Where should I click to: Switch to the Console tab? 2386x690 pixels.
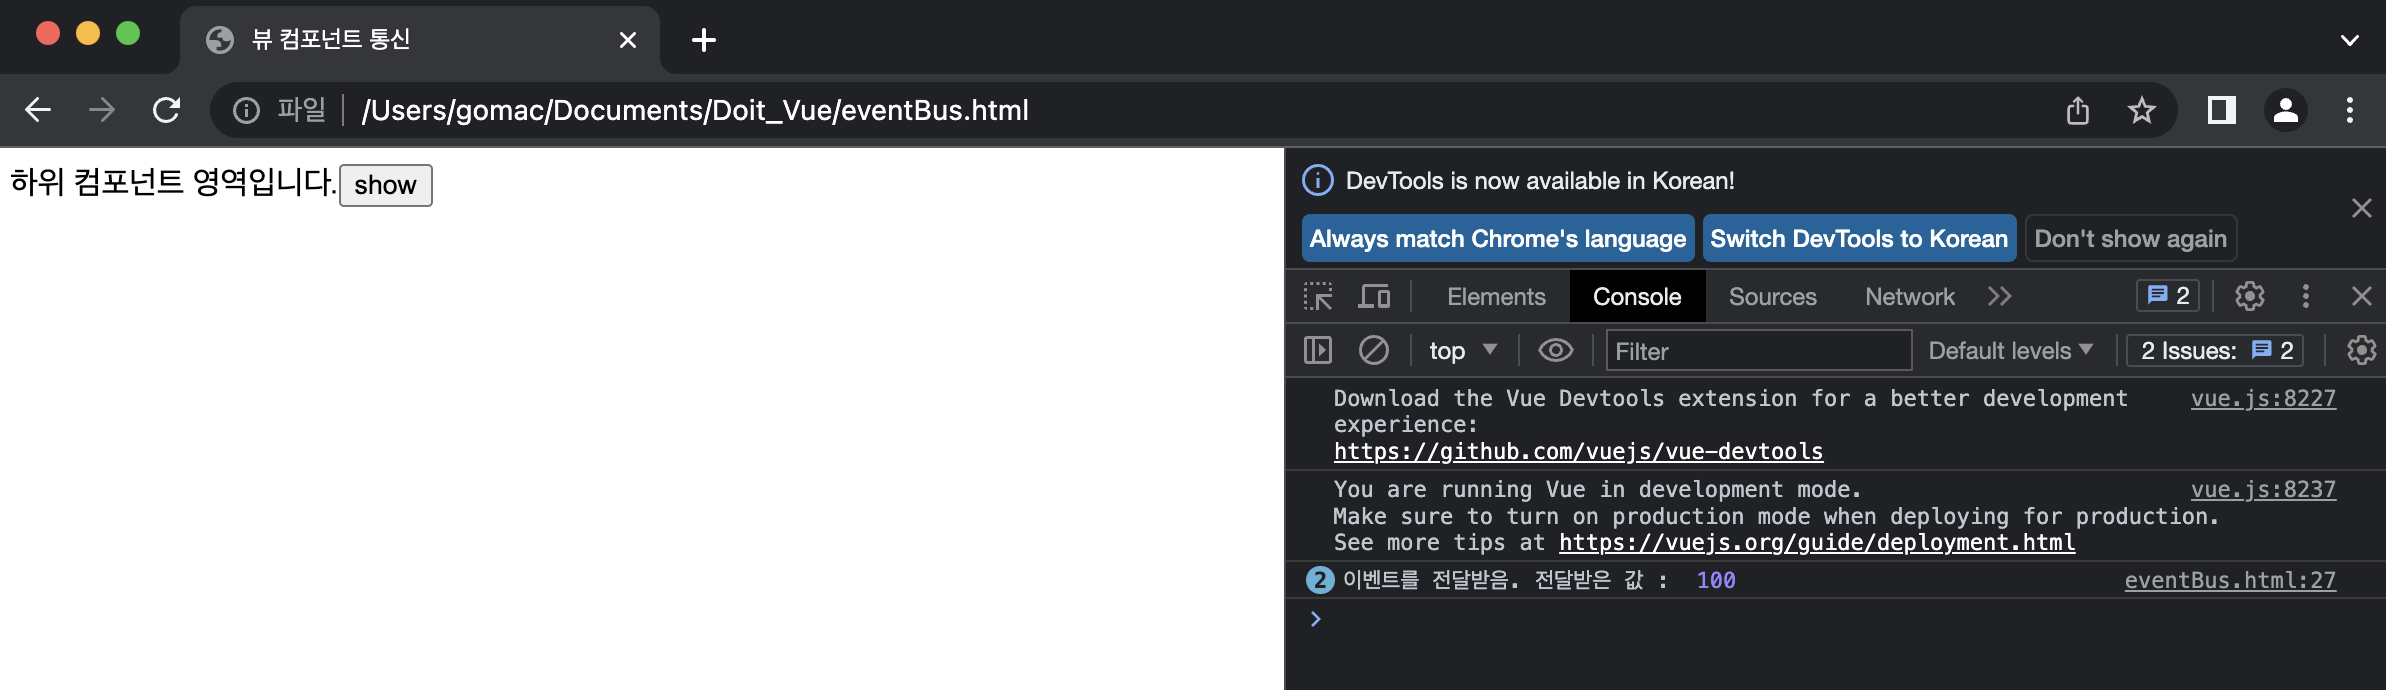(1637, 296)
